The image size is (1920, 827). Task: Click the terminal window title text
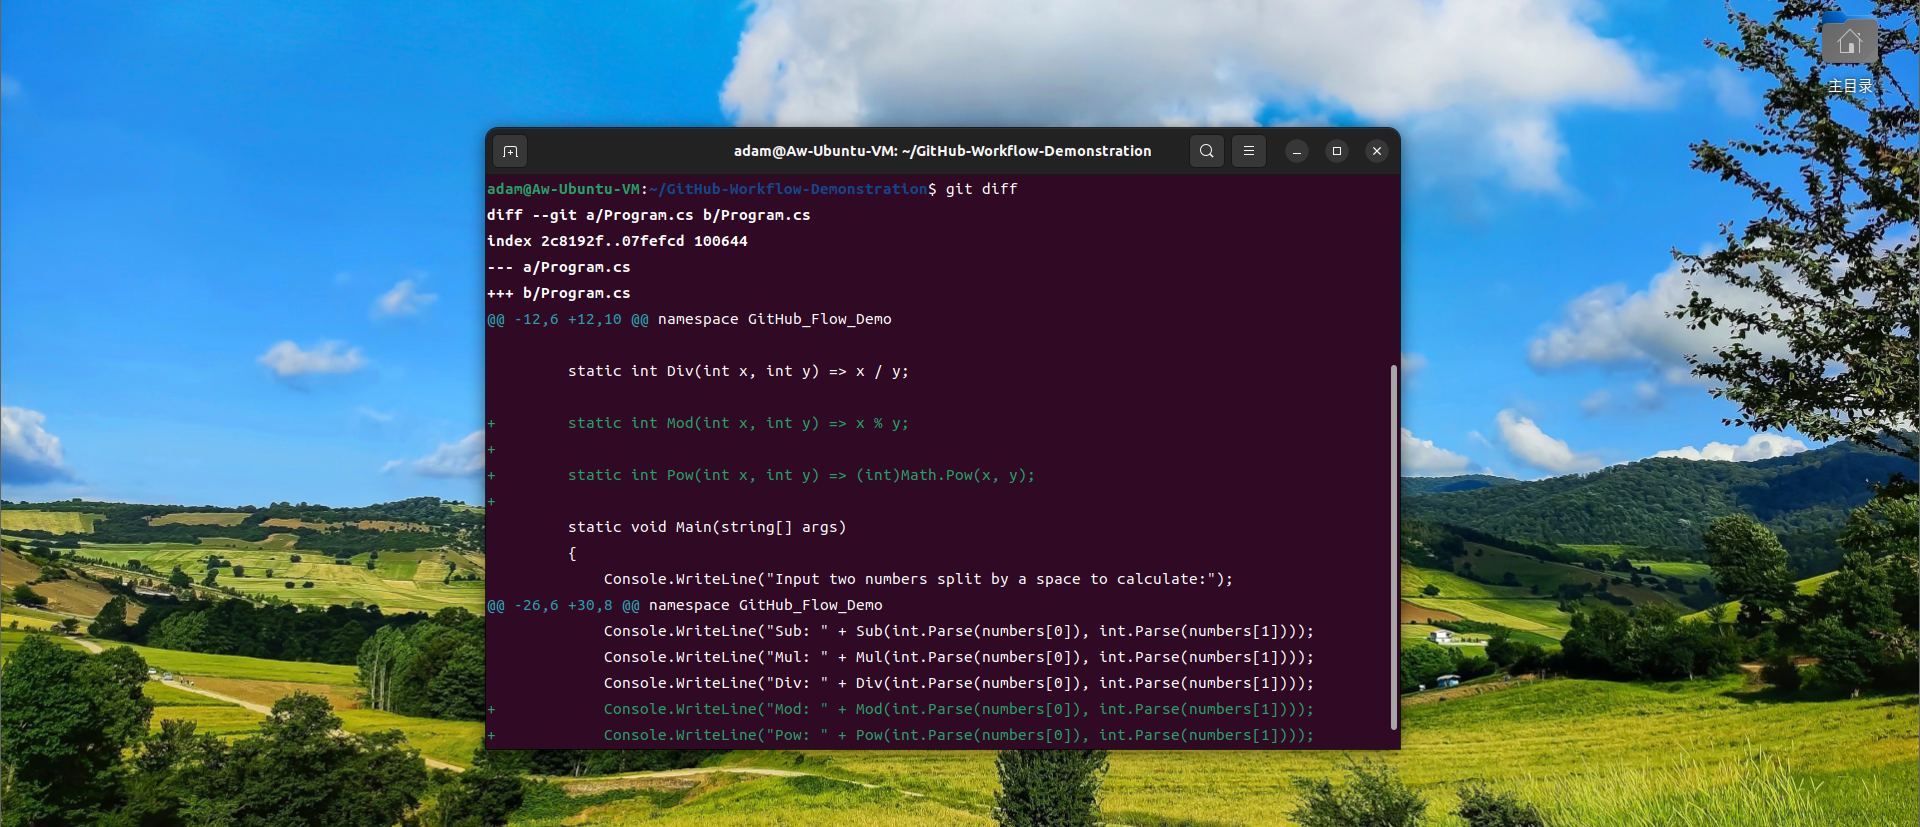pyautogui.click(x=942, y=151)
